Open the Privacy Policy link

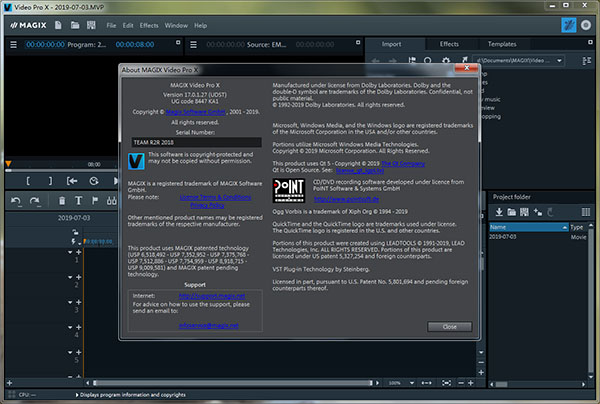point(207,205)
